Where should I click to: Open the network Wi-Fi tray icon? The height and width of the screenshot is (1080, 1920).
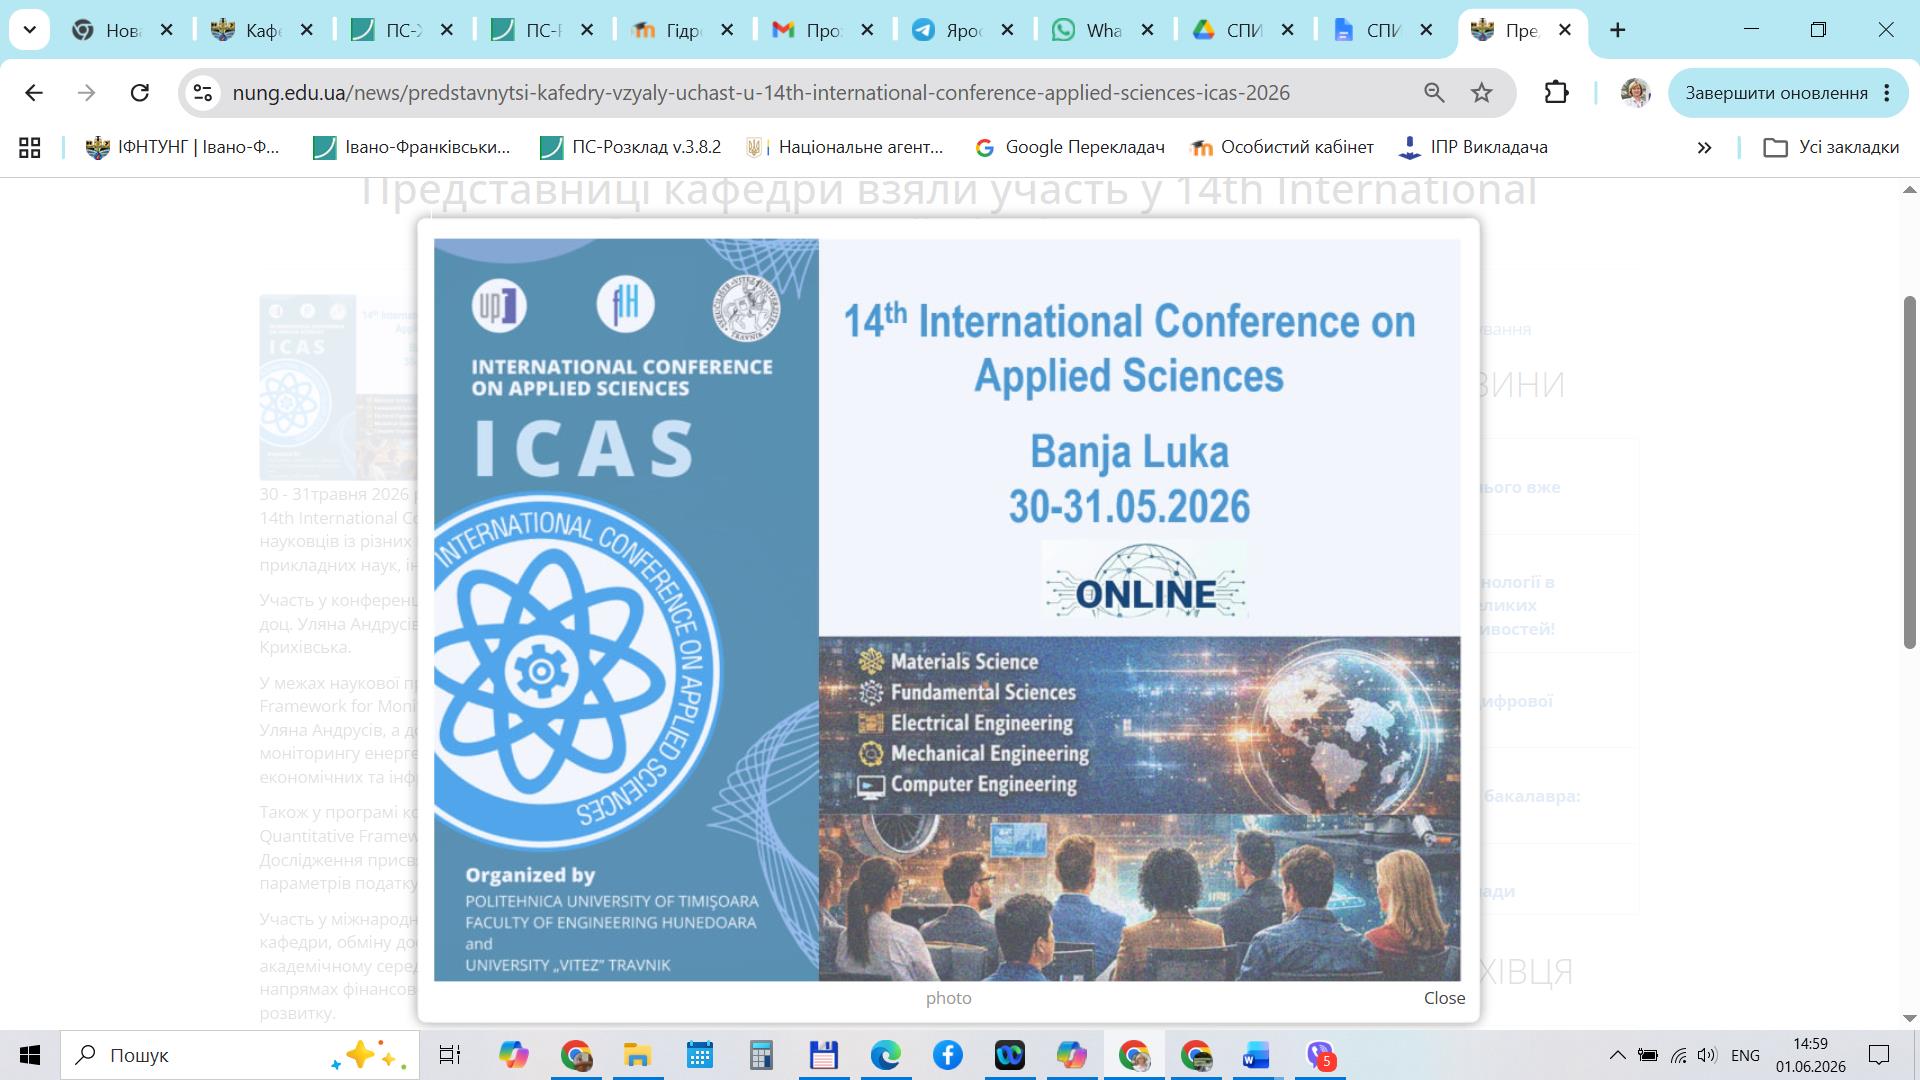tap(1679, 1055)
